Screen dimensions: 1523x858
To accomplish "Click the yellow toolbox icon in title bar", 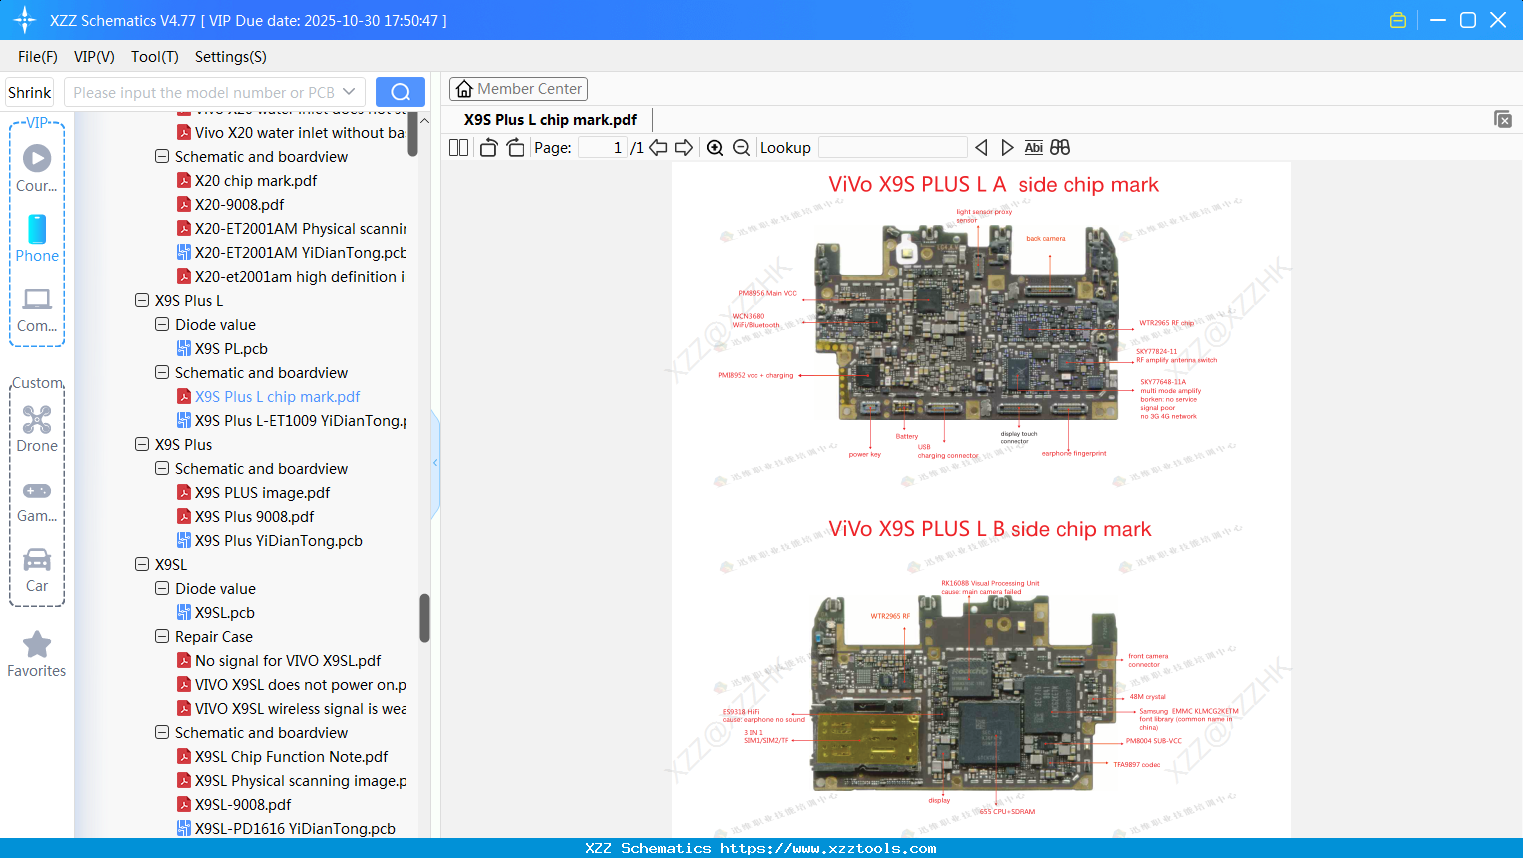I will pos(1398,20).
